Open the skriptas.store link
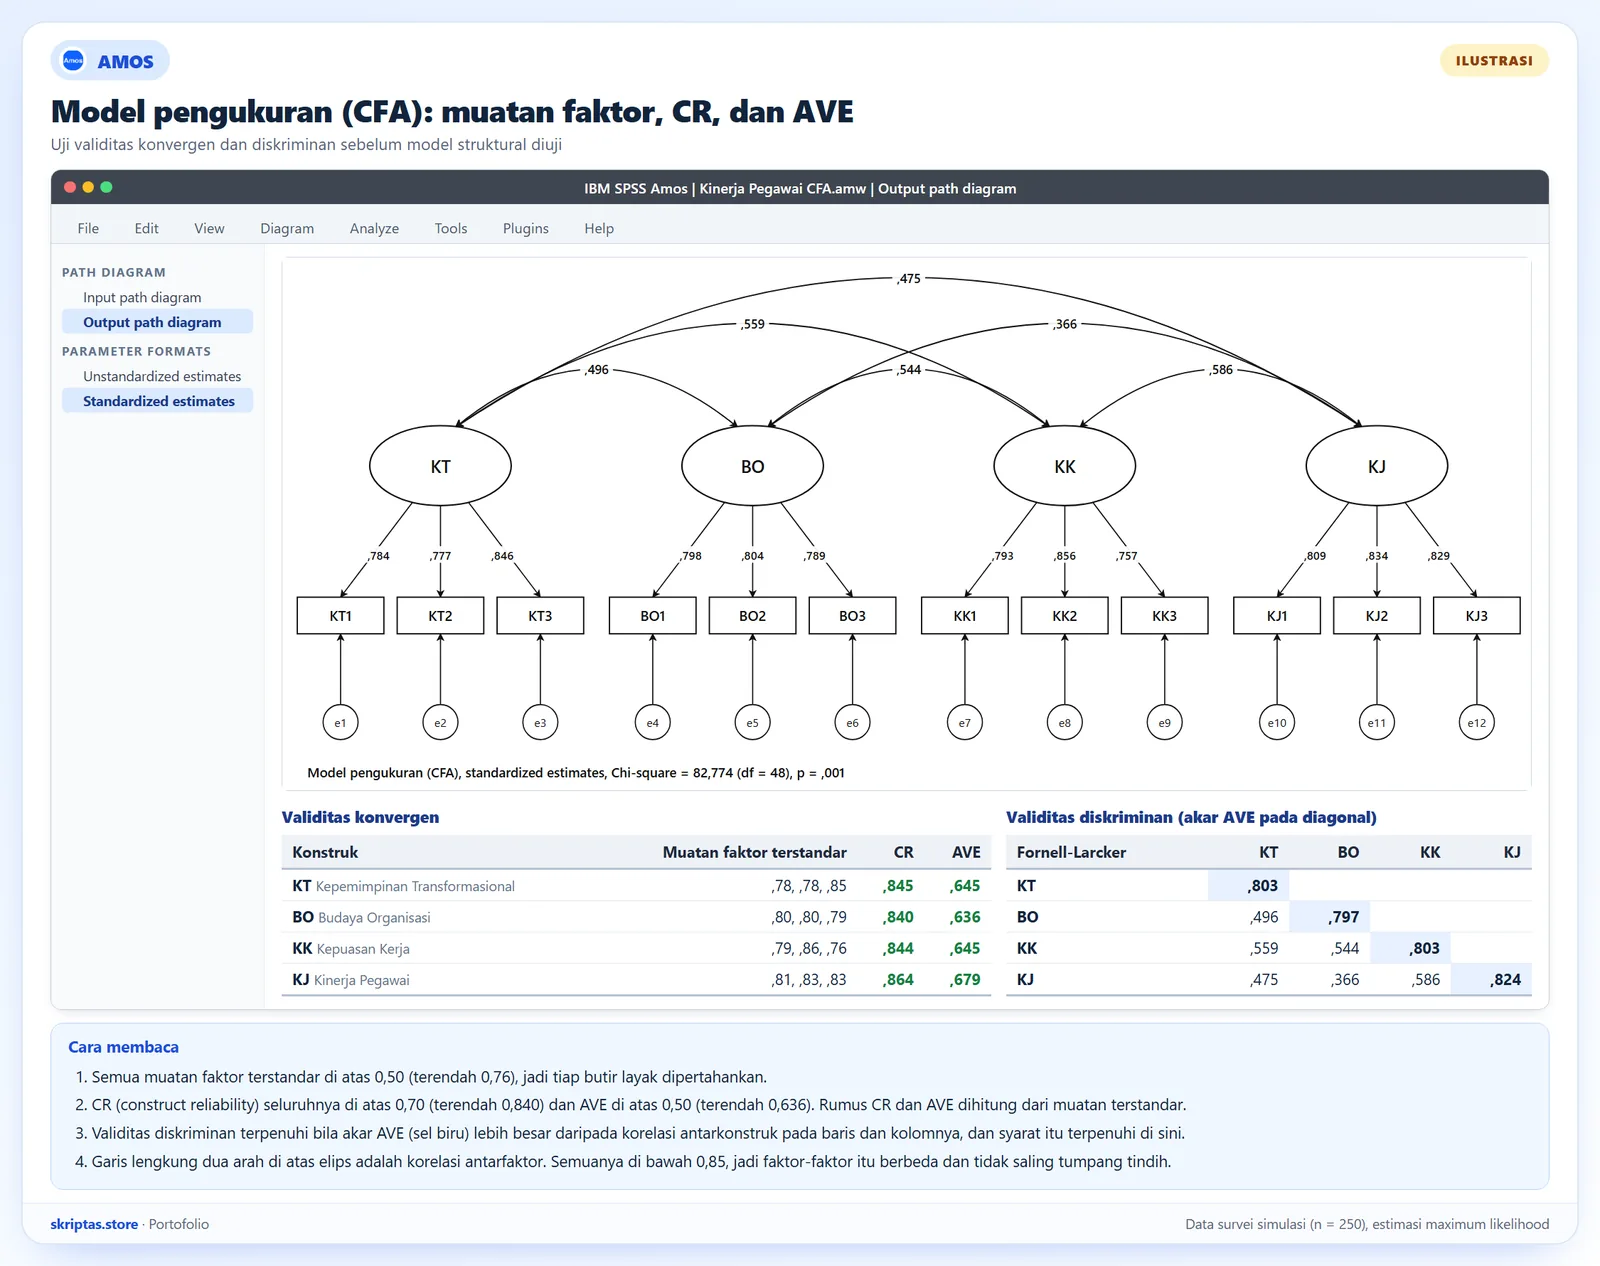Screen dimensions: 1600x1266 click(x=94, y=1224)
